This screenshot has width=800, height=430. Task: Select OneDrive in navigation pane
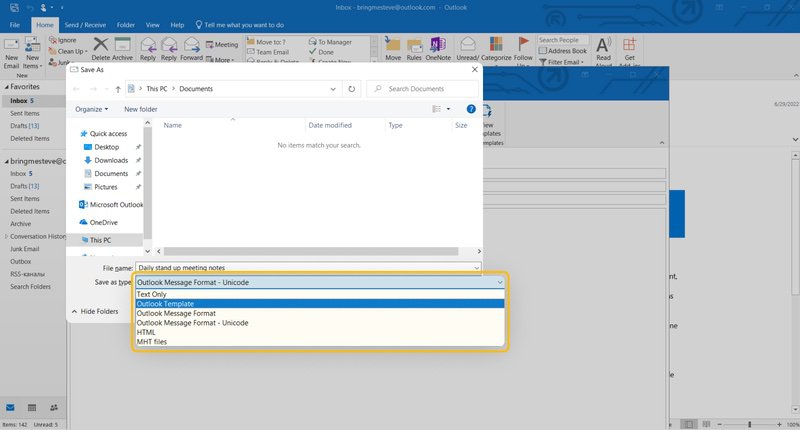tap(98, 222)
